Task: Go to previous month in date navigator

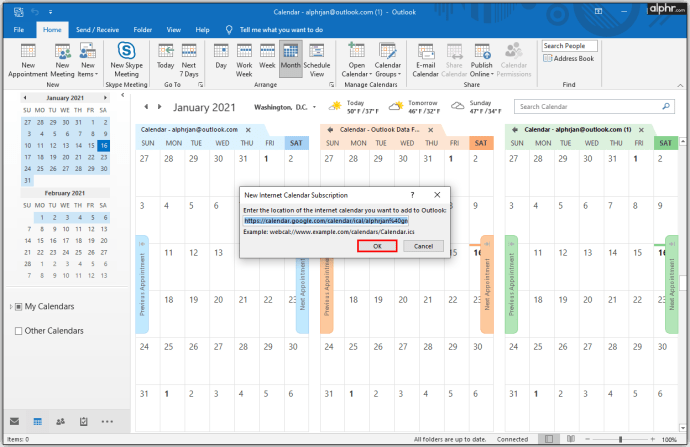Action: pyautogui.click(x=25, y=98)
